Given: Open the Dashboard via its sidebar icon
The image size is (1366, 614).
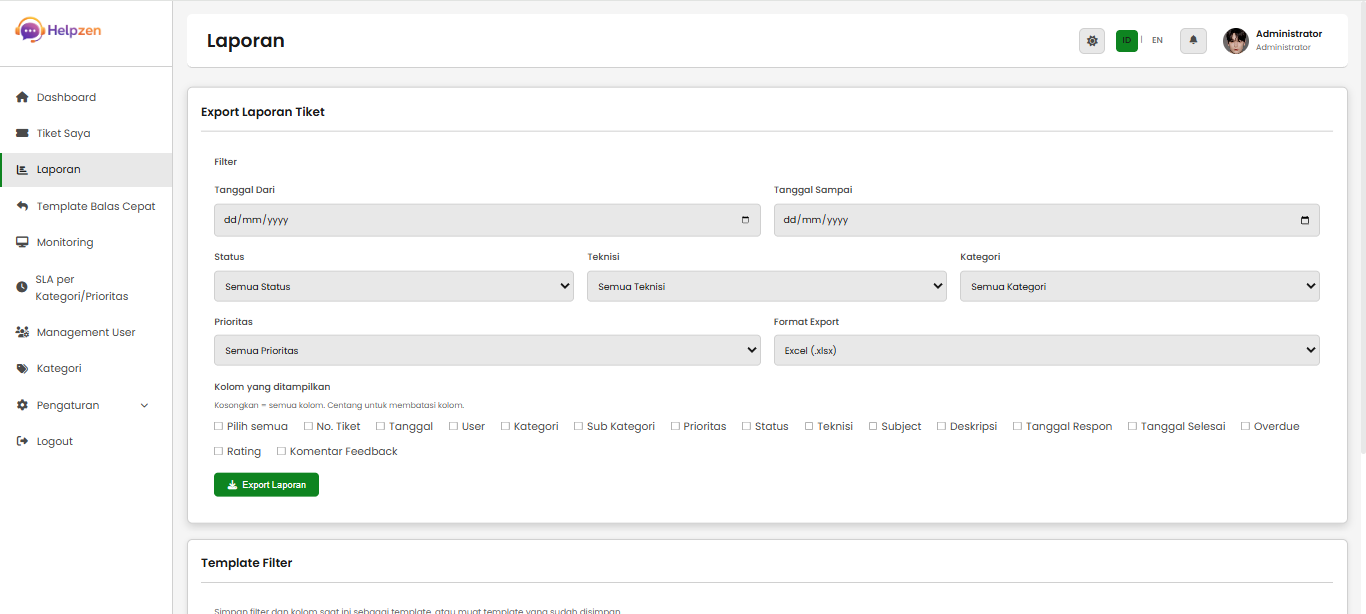Looking at the screenshot, I should pyautogui.click(x=21, y=96).
